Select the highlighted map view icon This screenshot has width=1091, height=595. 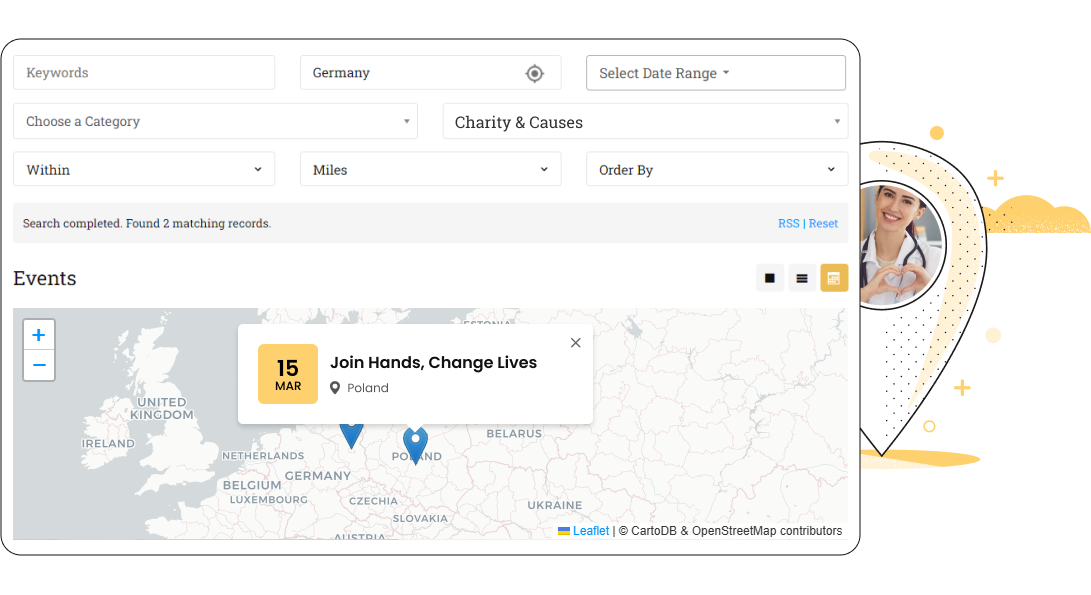tap(833, 278)
